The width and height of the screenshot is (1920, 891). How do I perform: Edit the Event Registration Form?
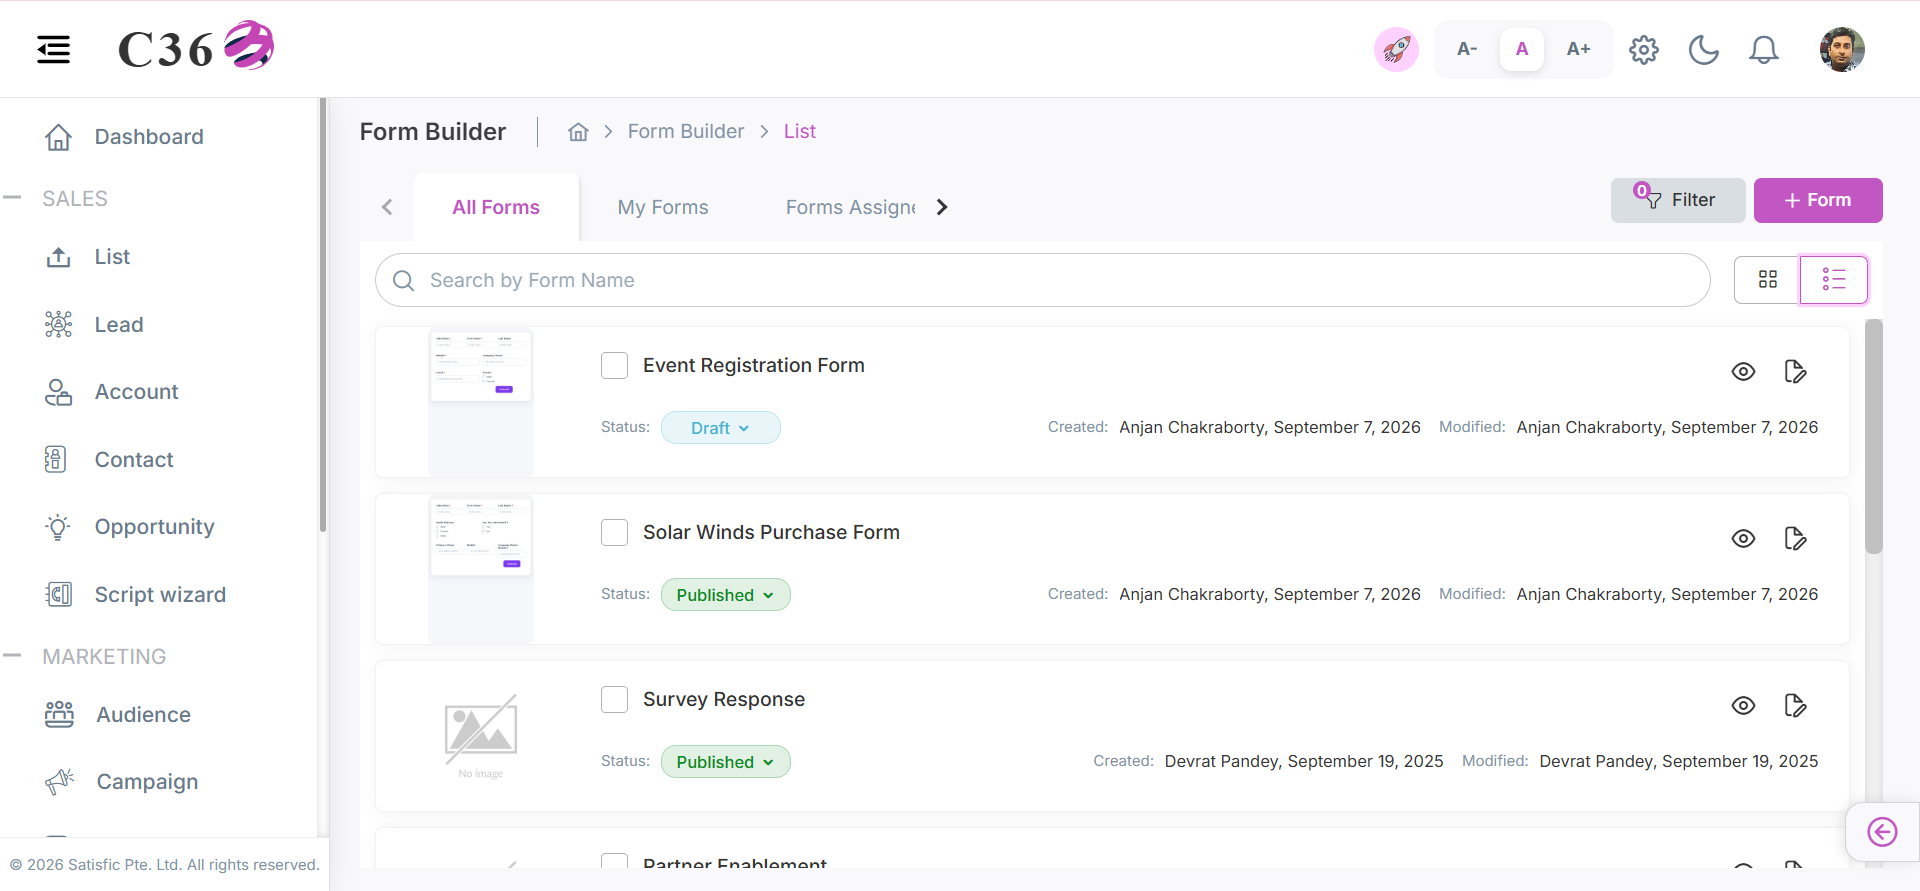[x=1795, y=372]
